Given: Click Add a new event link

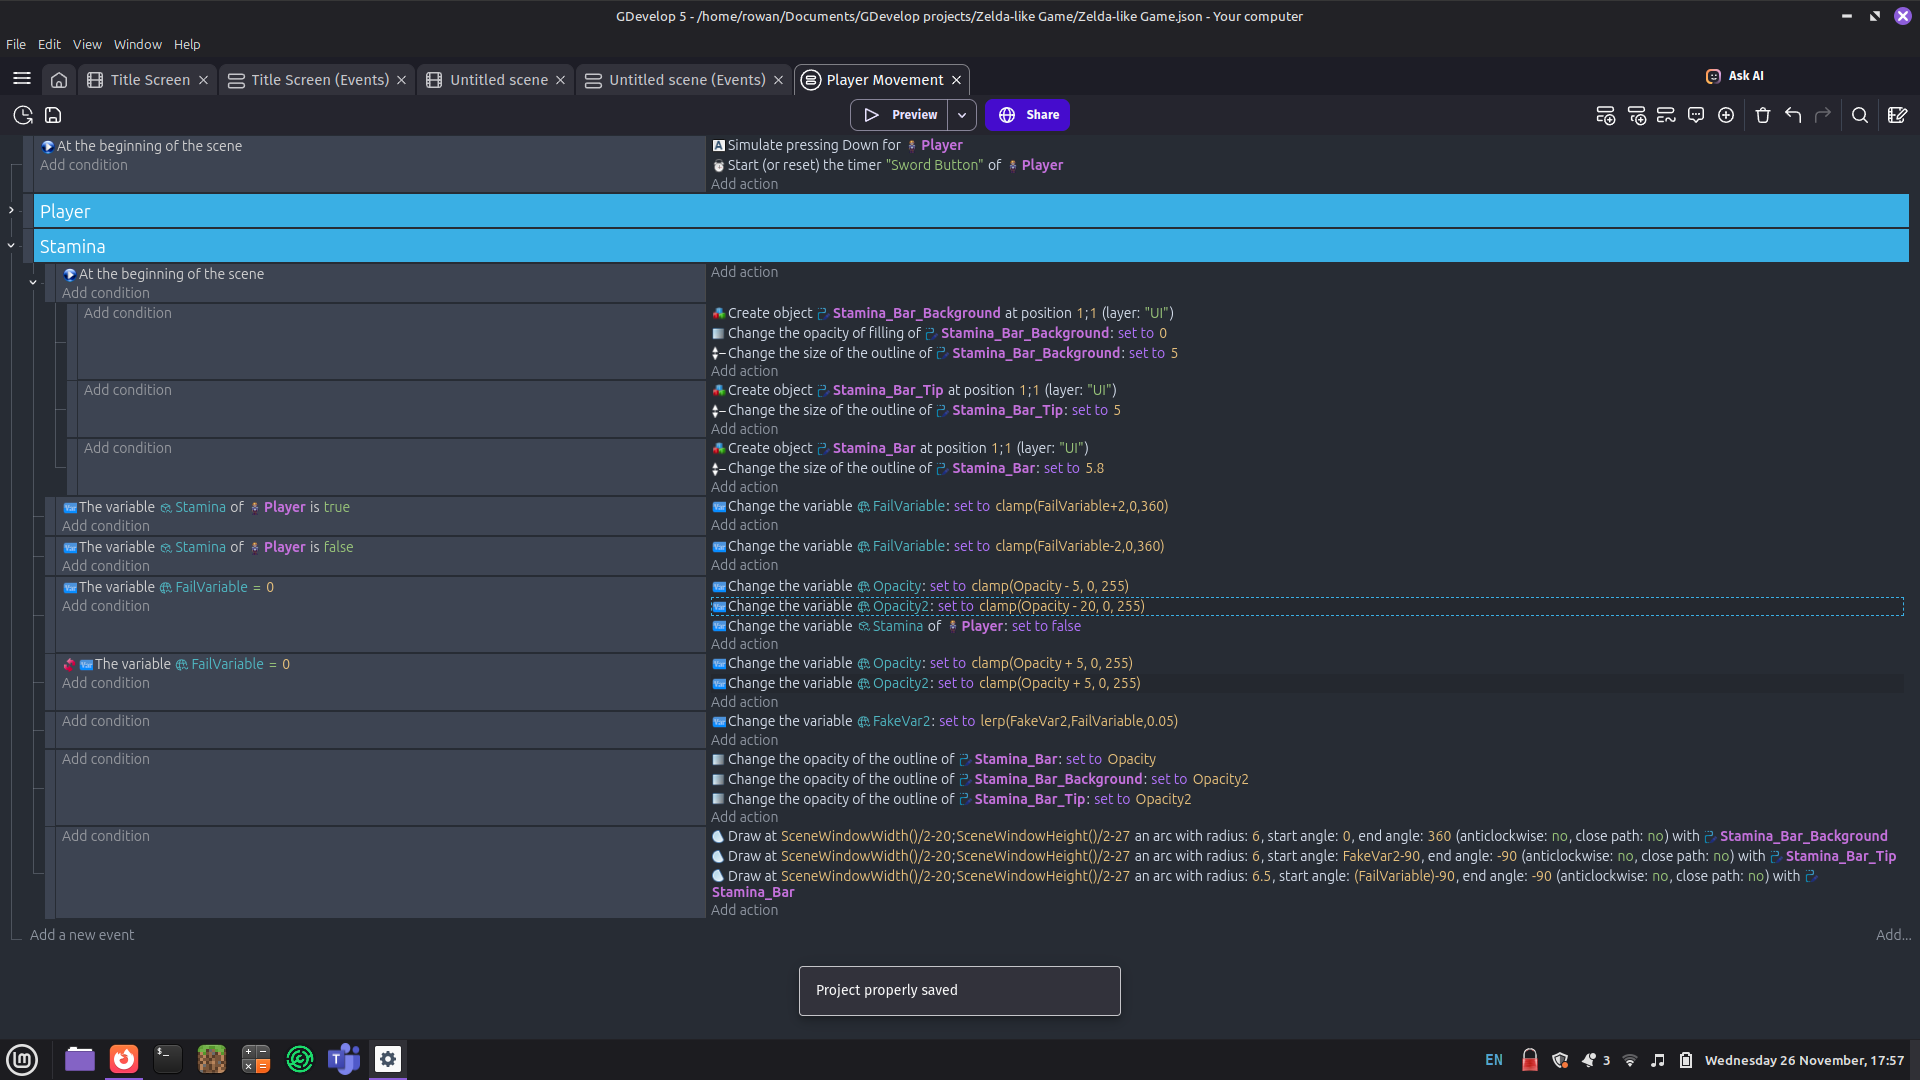Looking at the screenshot, I should tap(82, 935).
